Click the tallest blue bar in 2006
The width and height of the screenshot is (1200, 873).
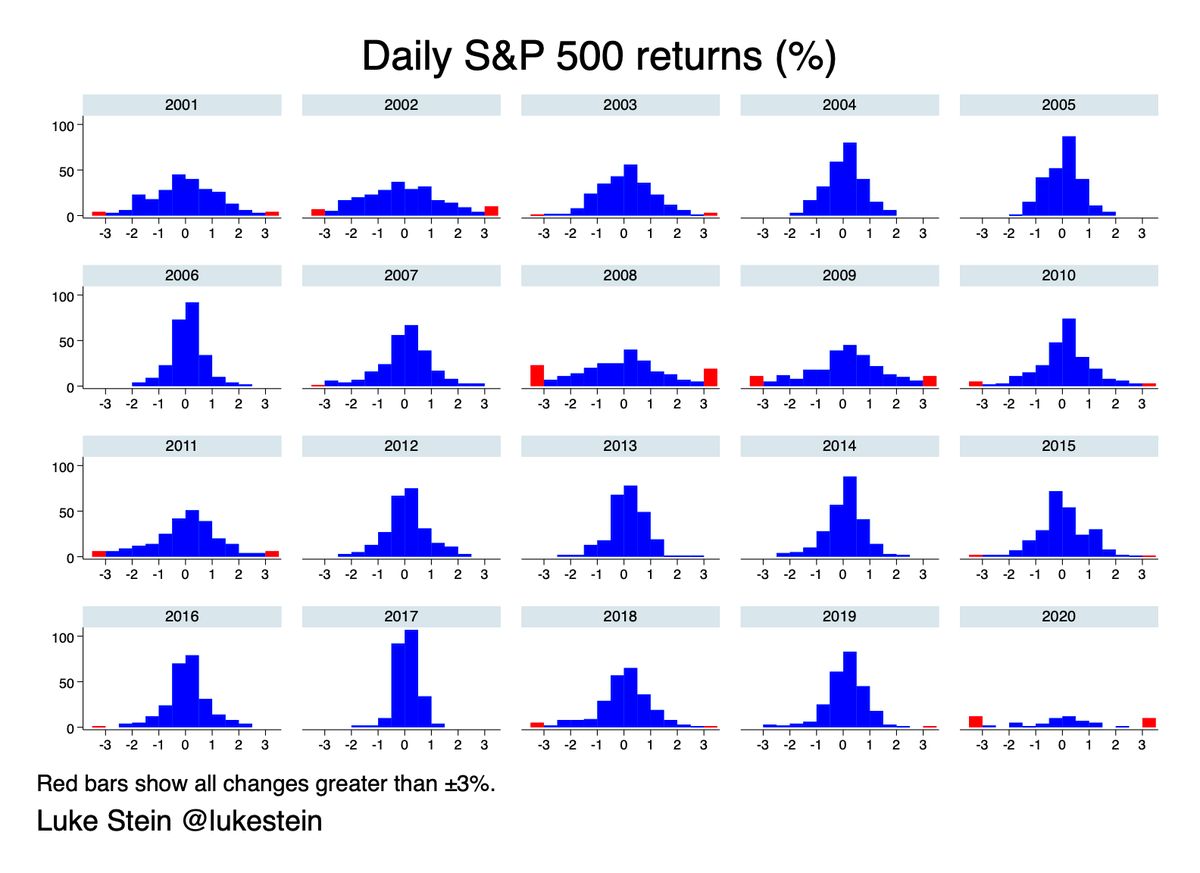tap(192, 345)
